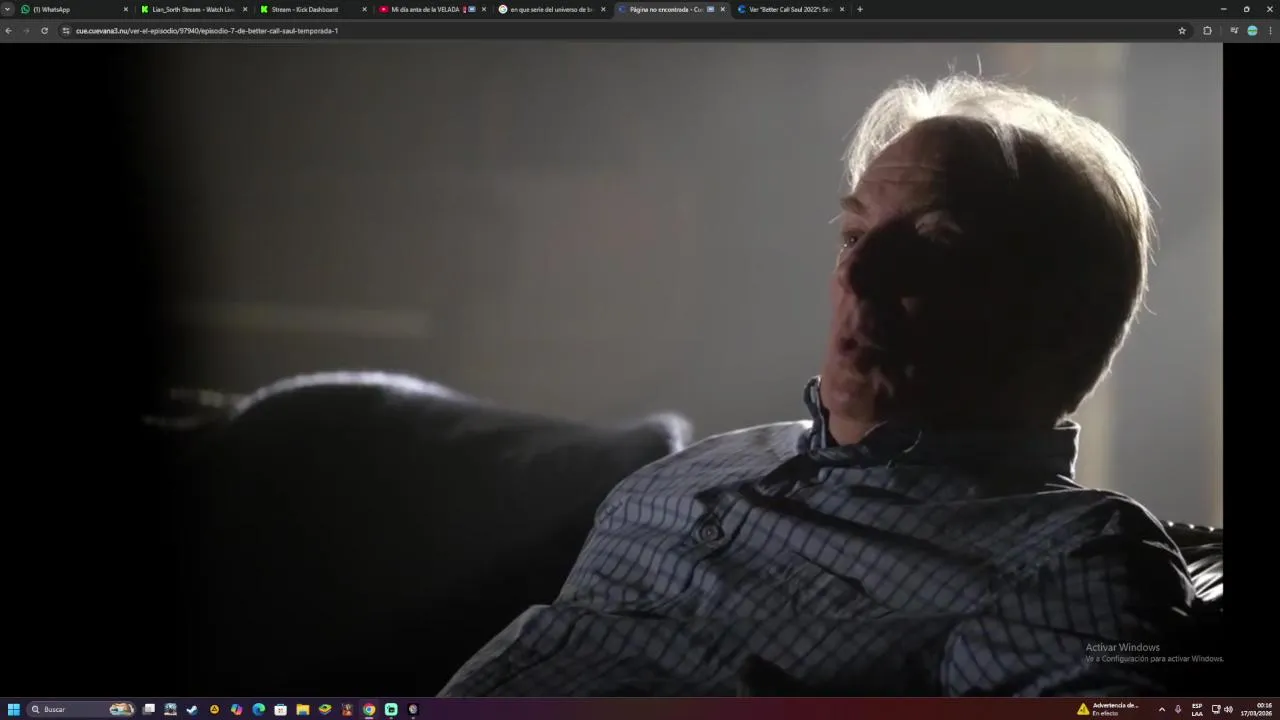This screenshot has width=1280, height=720.
Task: Open the browser extensions menu
Action: (1207, 31)
